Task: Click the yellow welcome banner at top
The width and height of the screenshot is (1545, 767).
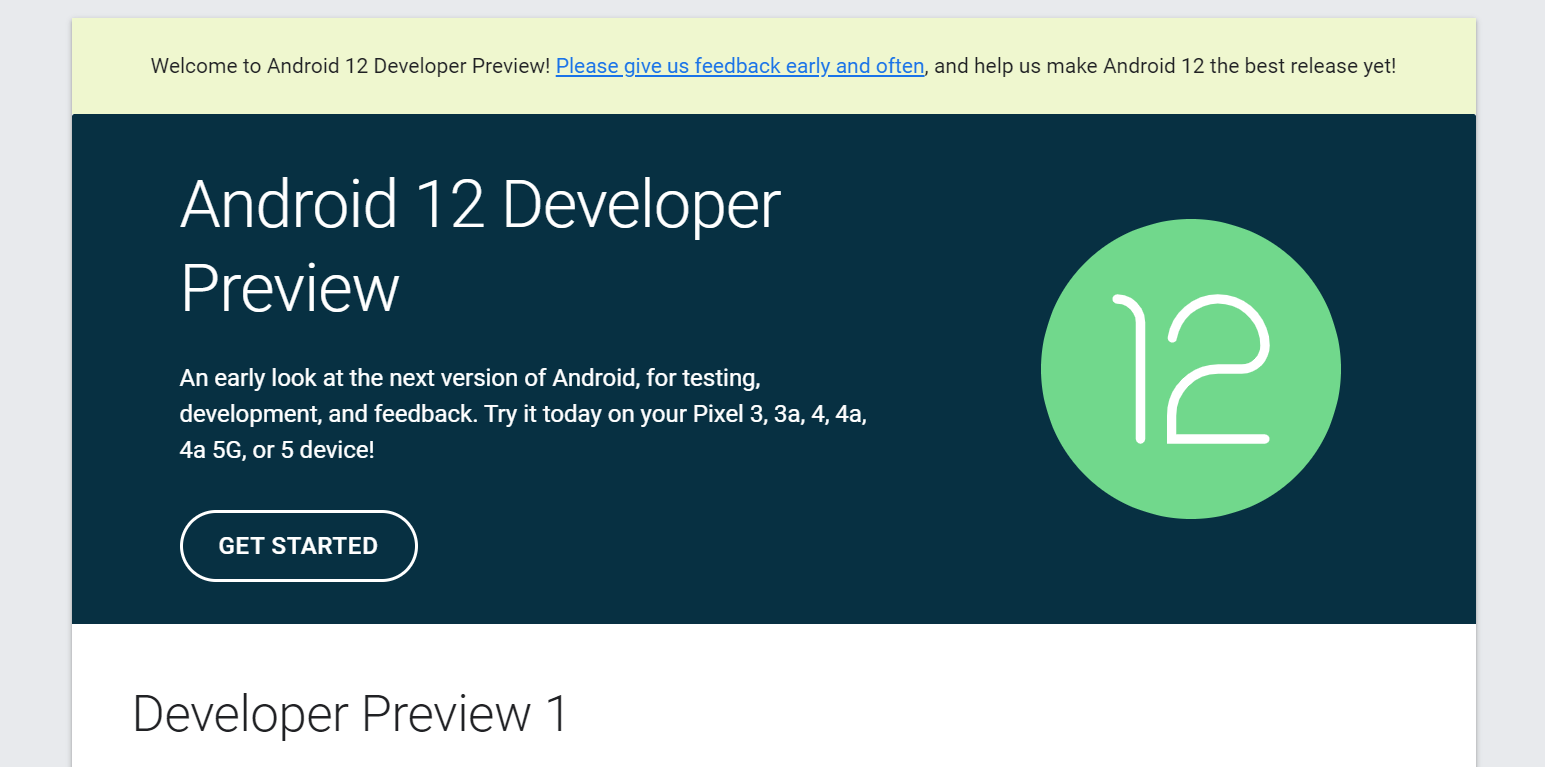Action: click(772, 66)
